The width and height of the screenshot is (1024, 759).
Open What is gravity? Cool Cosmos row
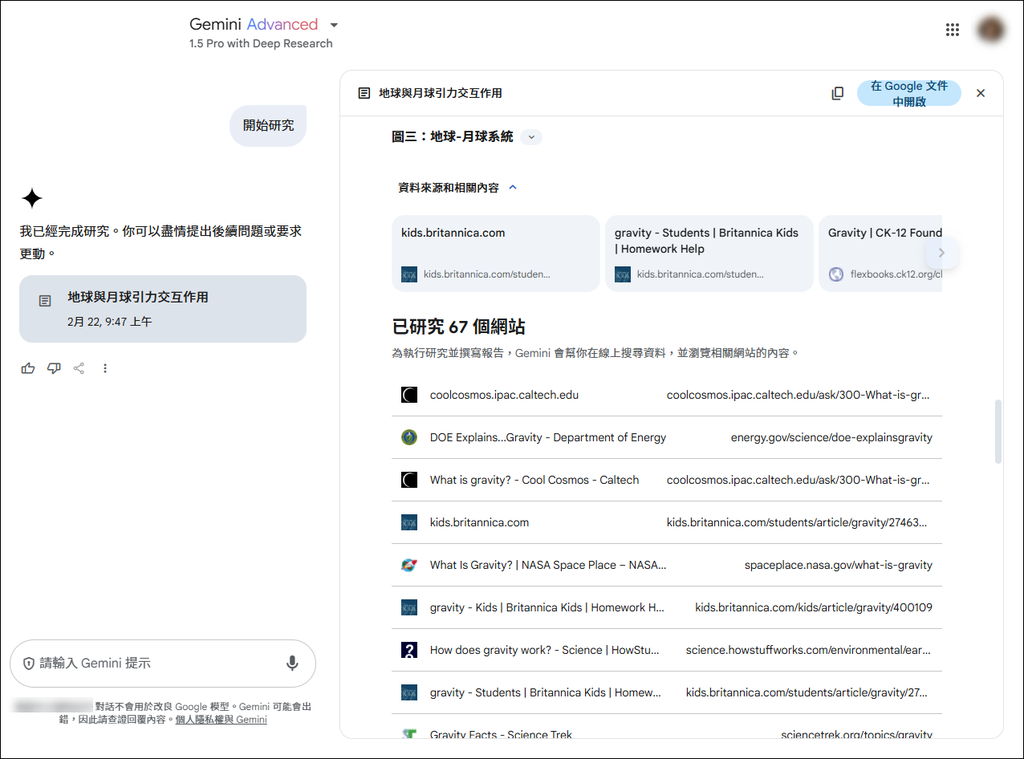coord(667,480)
